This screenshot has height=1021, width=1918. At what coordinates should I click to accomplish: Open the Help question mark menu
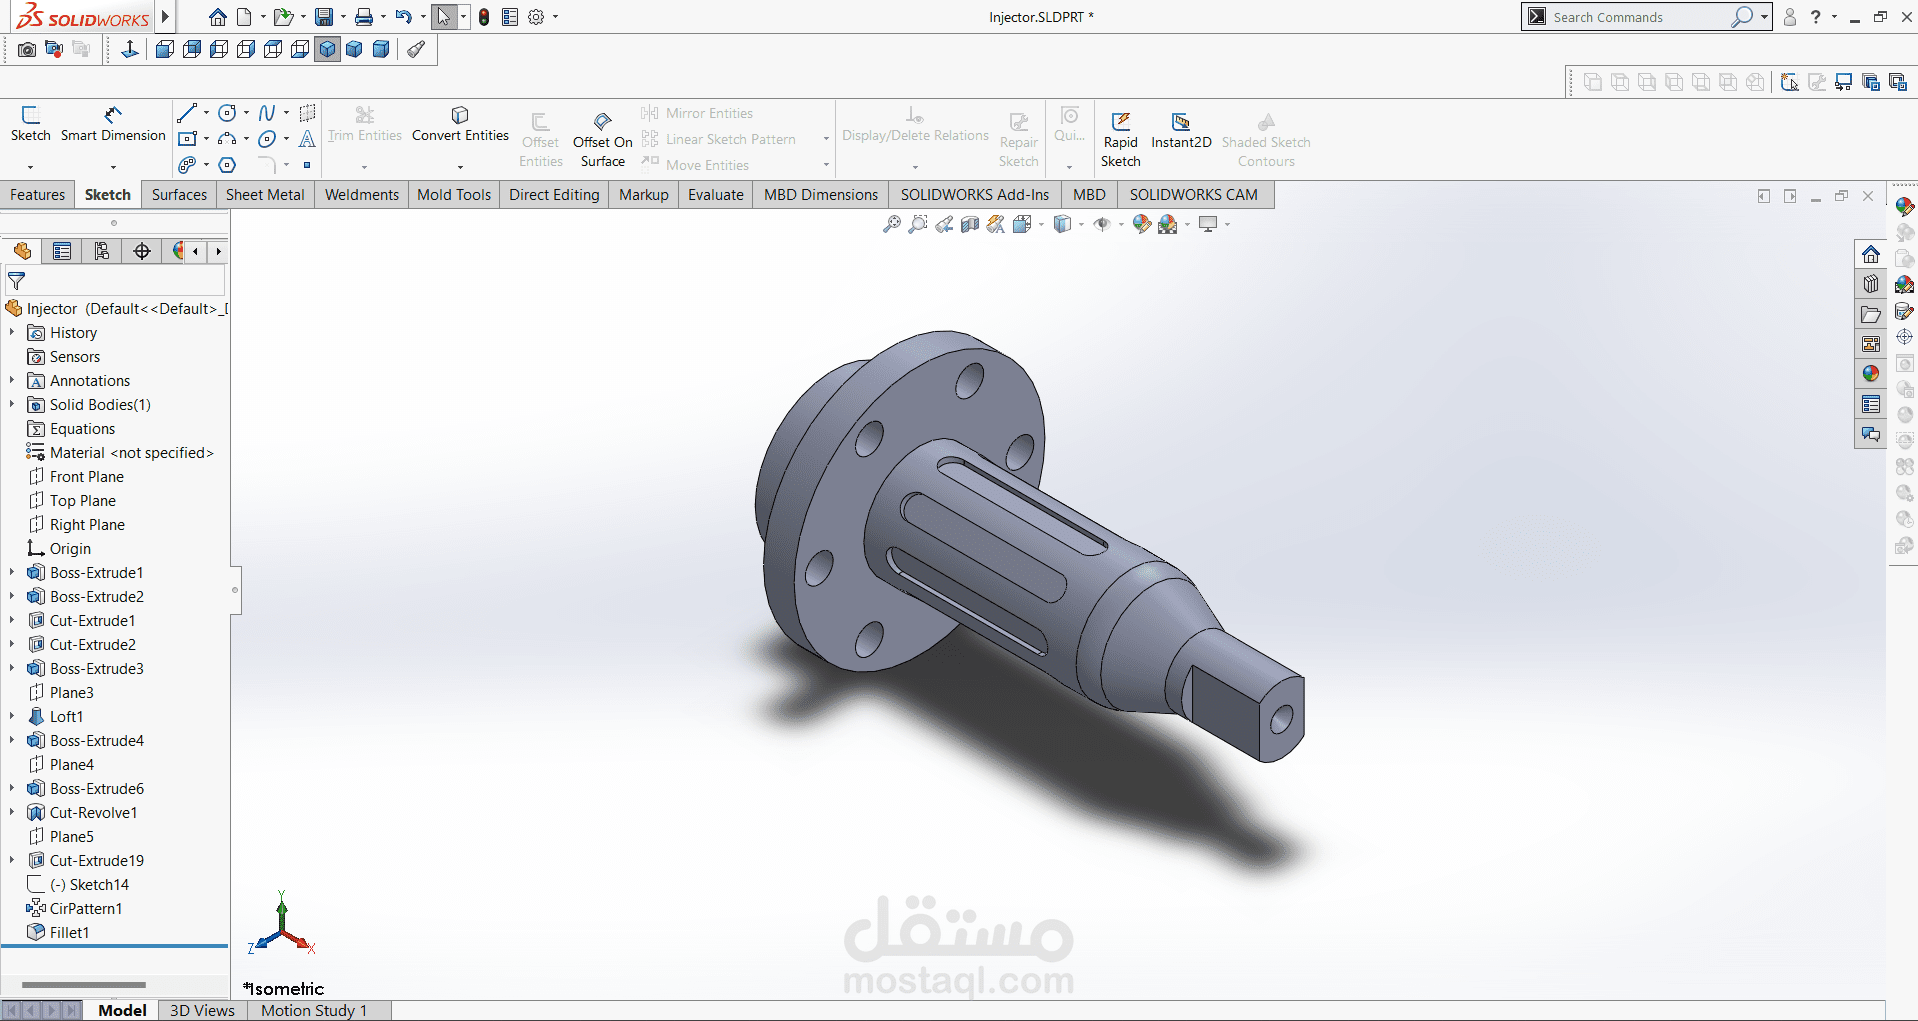click(1816, 17)
